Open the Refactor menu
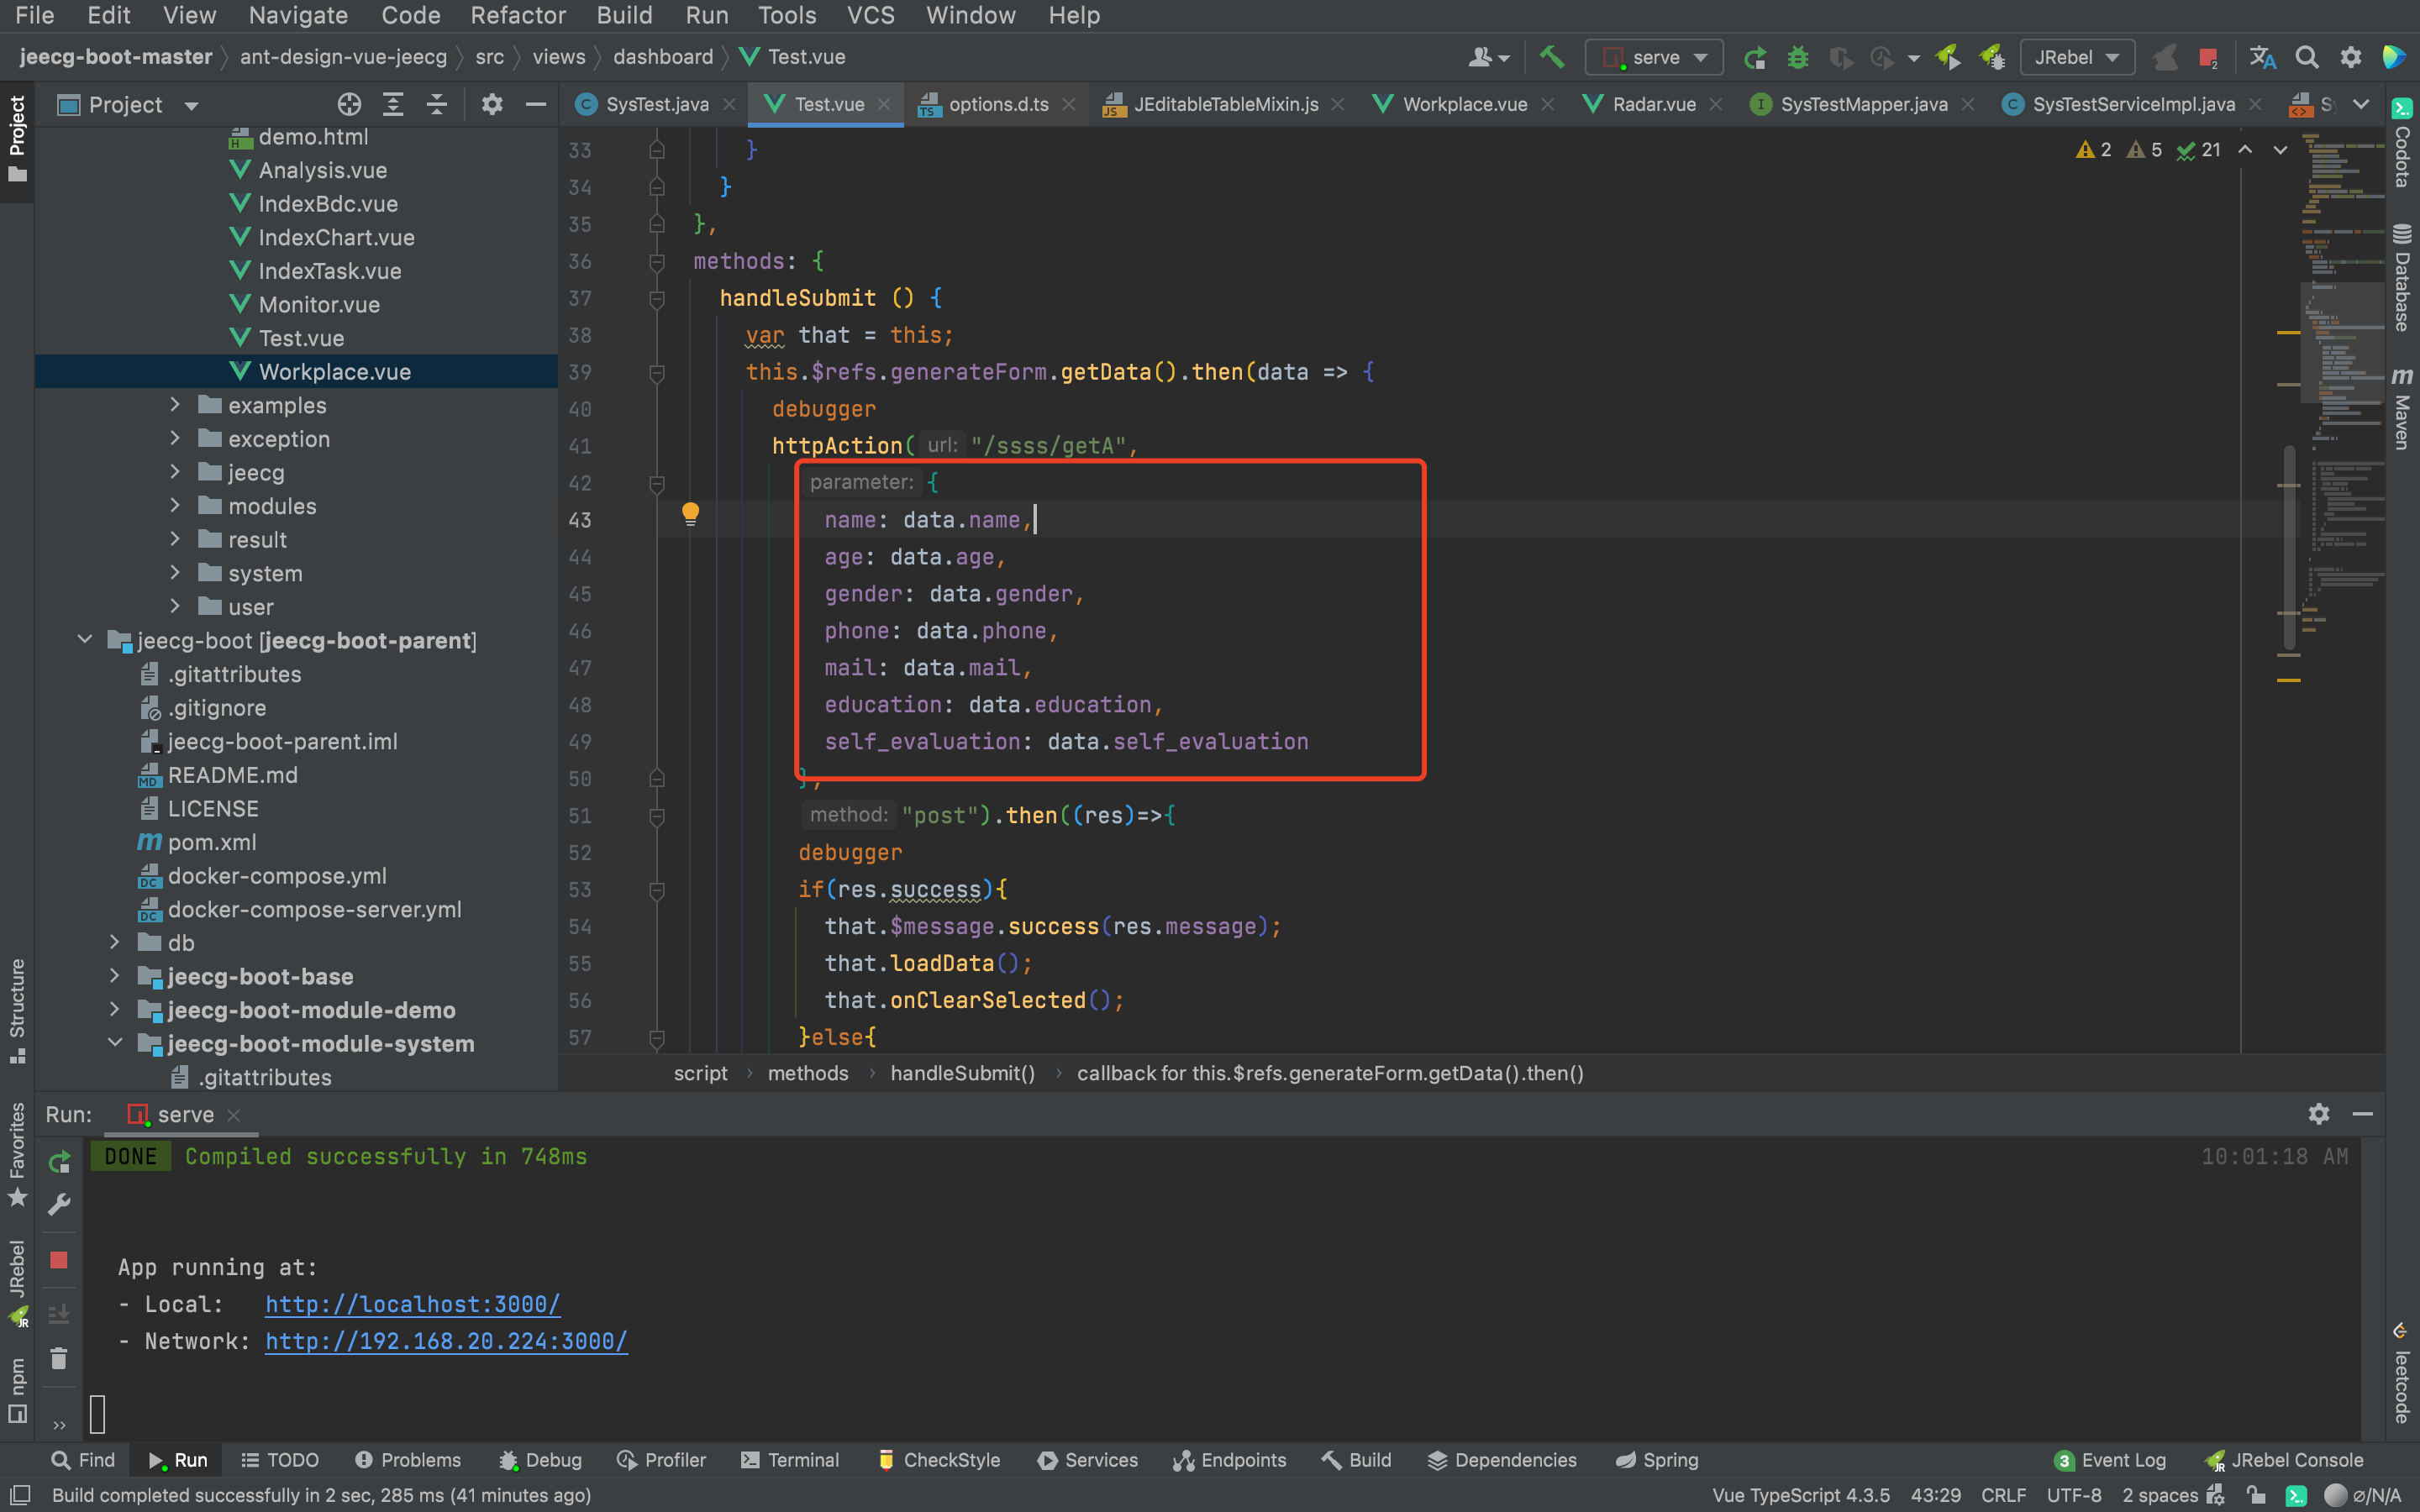 coord(518,15)
